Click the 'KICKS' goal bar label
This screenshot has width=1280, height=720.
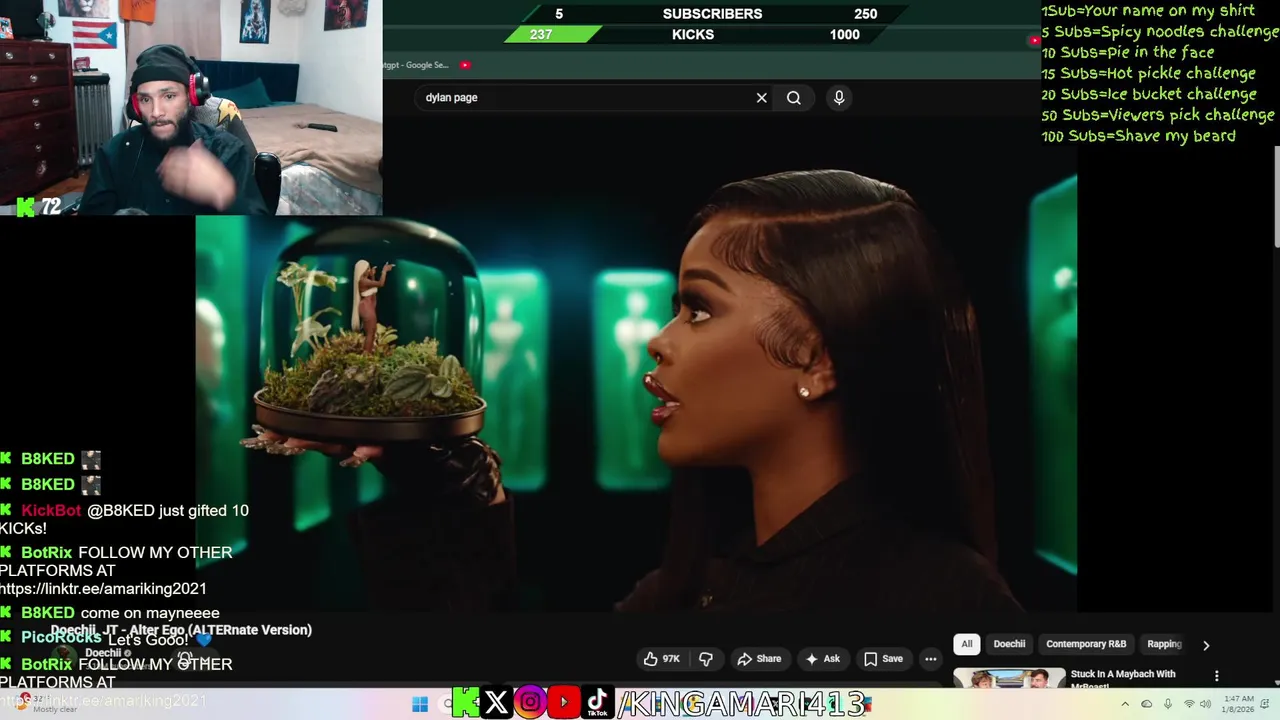pyautogui.click(x=693, y=34)
